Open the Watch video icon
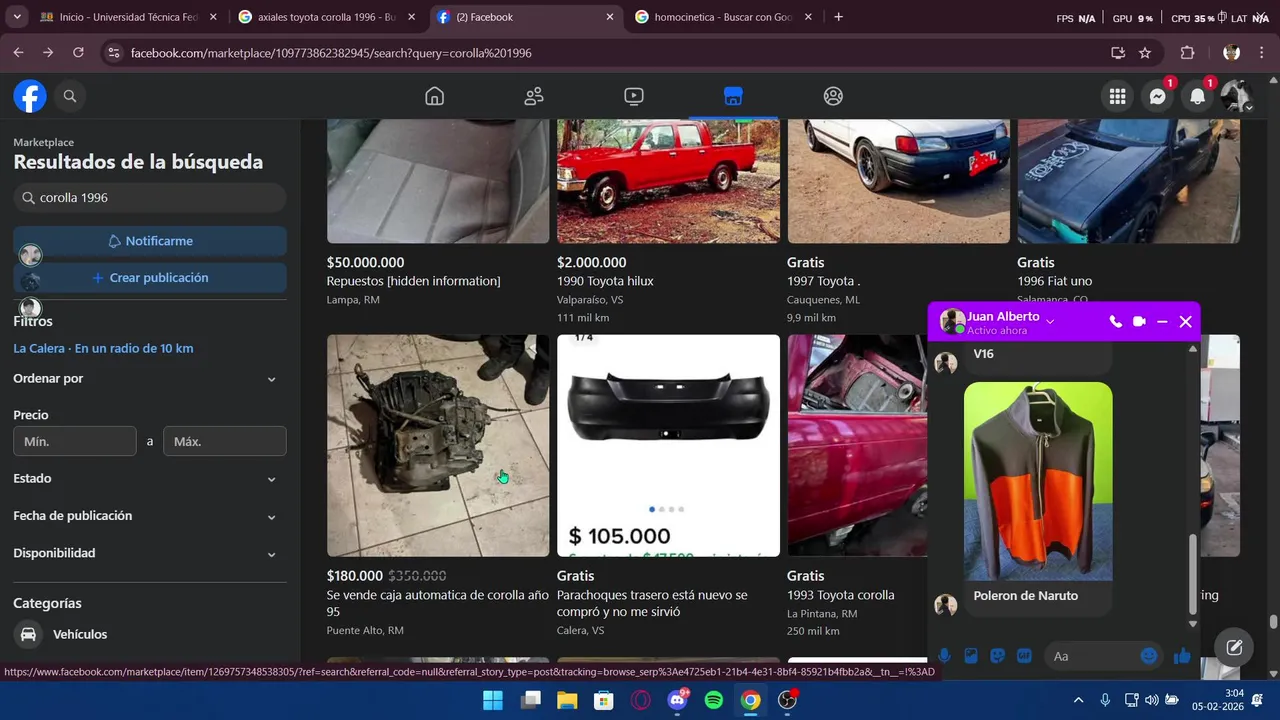Image resolution: width=1280 pixels, height=720 pixels. [634, 96]
